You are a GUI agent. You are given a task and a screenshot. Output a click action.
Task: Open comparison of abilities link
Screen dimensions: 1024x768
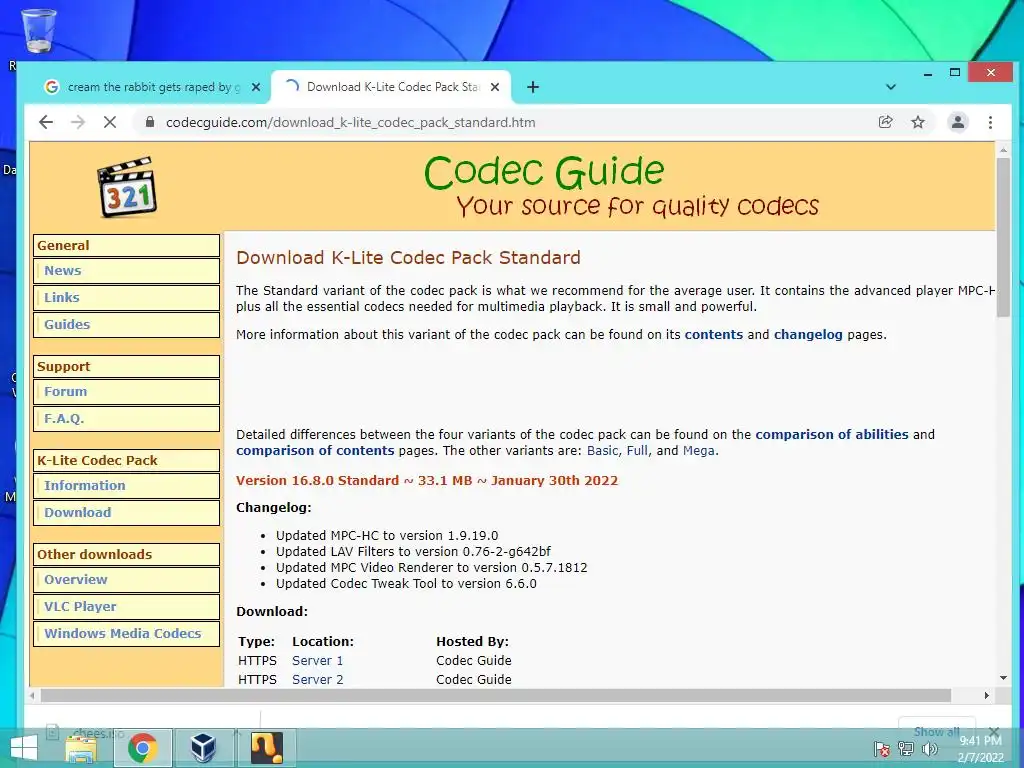point(832,434)
